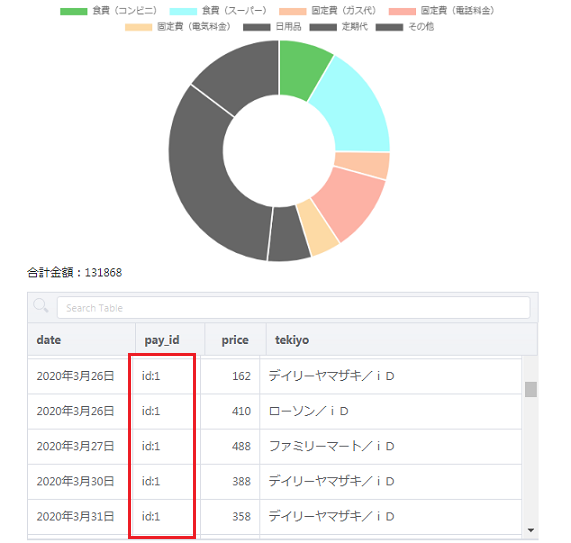Click the pink segment of the donut chart
Image resolution: width=571 pixels, height=543 pixels.
(350, 204)
